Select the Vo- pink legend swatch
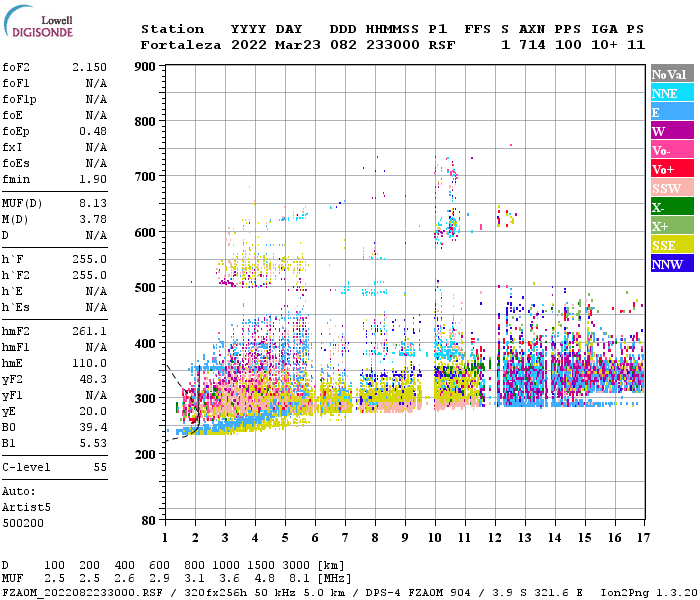Image resolution: width=700 pixels, height=600 pixels. pyautogui.click(x=672, y=150)
